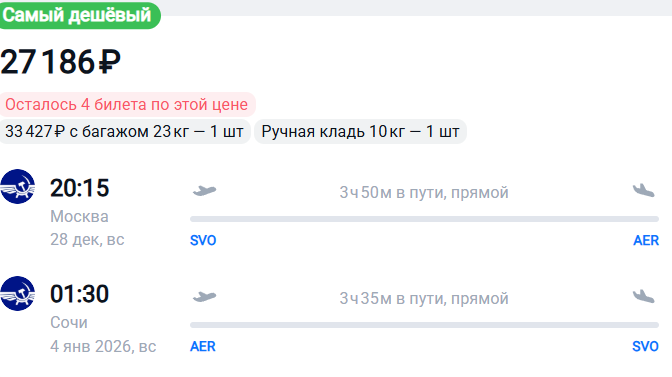This screenshot has width=672, height=377.
Task: Click the outbound flight route progress bar
Action: click(x=424, y=219)
